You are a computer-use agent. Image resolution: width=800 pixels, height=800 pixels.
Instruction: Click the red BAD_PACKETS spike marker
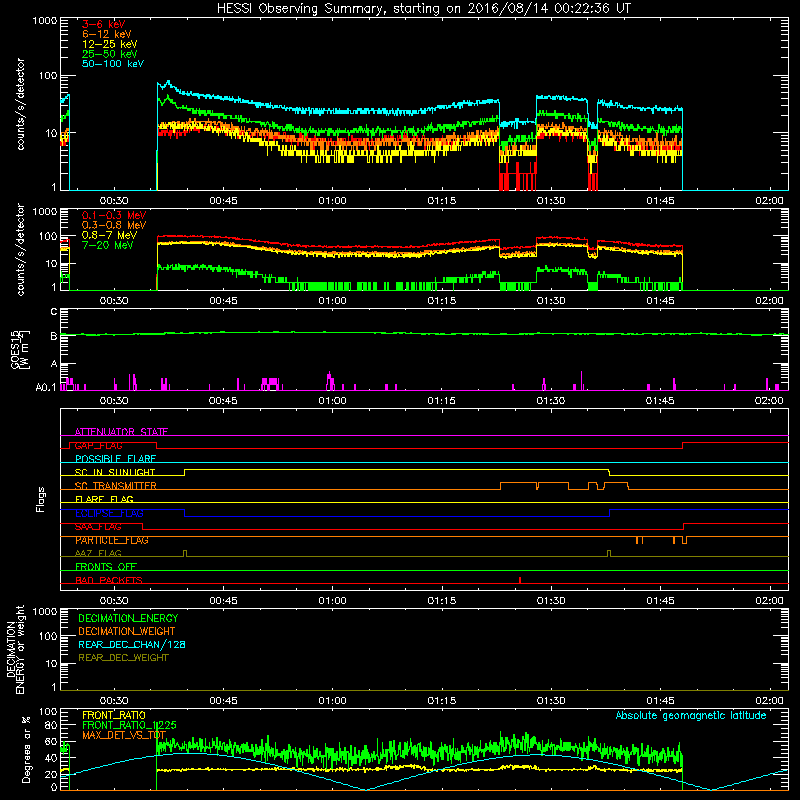coord(520,580)
